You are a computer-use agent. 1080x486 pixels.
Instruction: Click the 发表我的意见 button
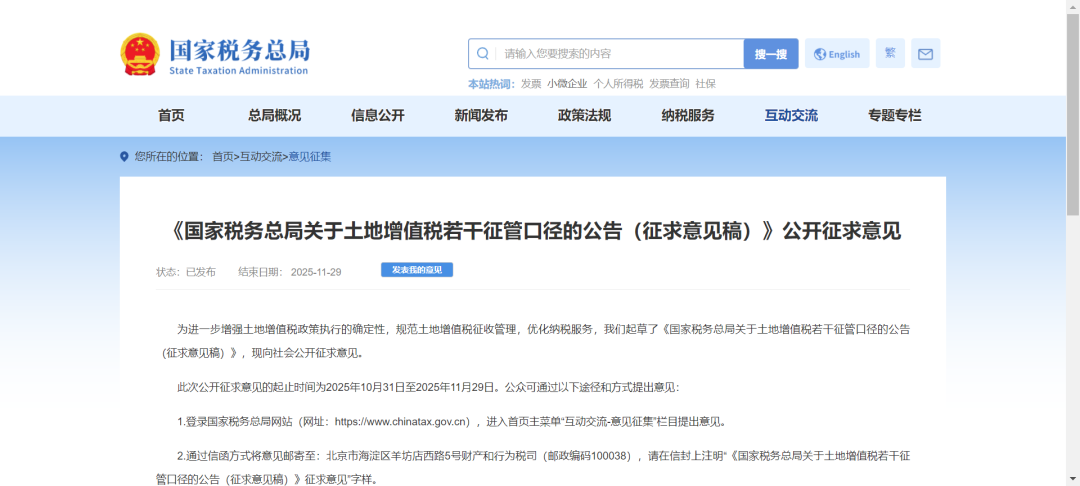pos(417,270)
